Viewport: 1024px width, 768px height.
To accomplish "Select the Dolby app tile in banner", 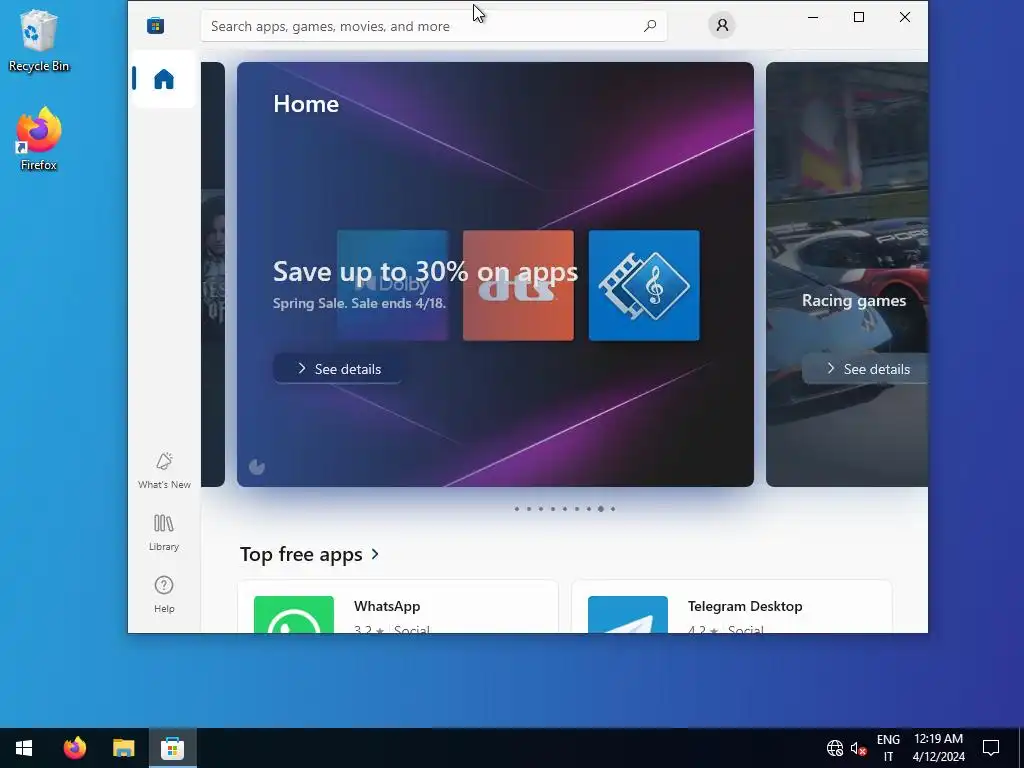I will coord(392,285).
